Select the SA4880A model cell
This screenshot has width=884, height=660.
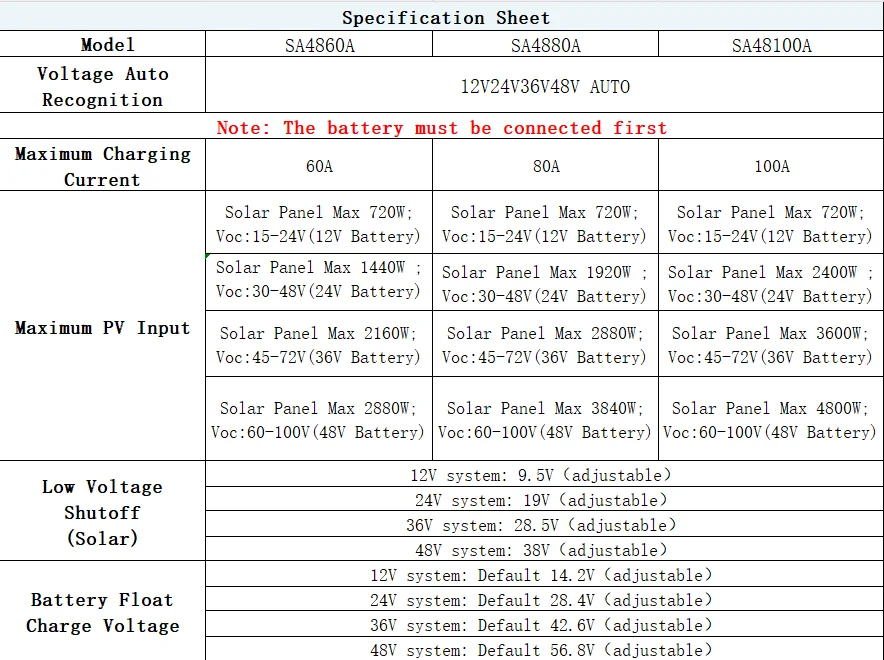tap(545, 44)
